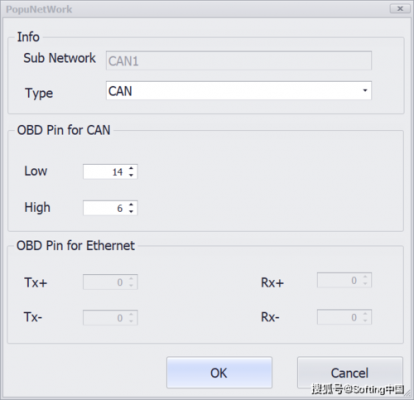
Task: Decrease the CAN High pin value
Action: coord(131,211)
